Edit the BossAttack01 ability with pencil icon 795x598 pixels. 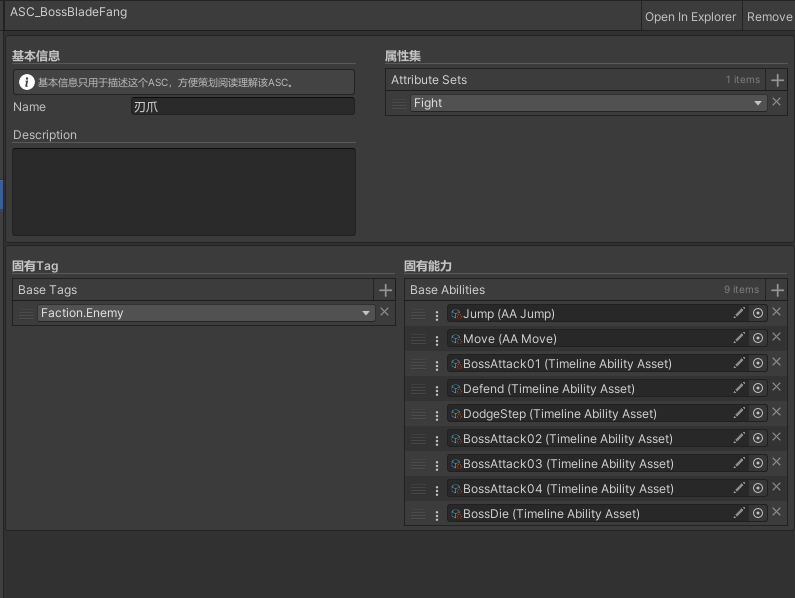pyautogui.click(x=739, y=363)
